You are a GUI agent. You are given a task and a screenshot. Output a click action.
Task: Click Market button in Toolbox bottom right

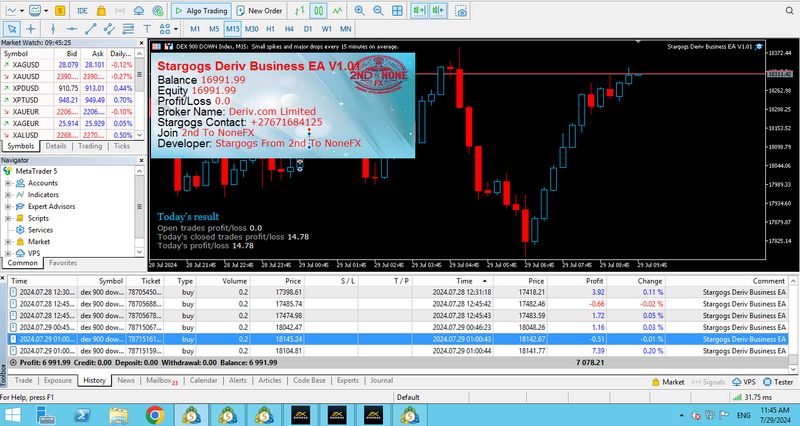668,382
